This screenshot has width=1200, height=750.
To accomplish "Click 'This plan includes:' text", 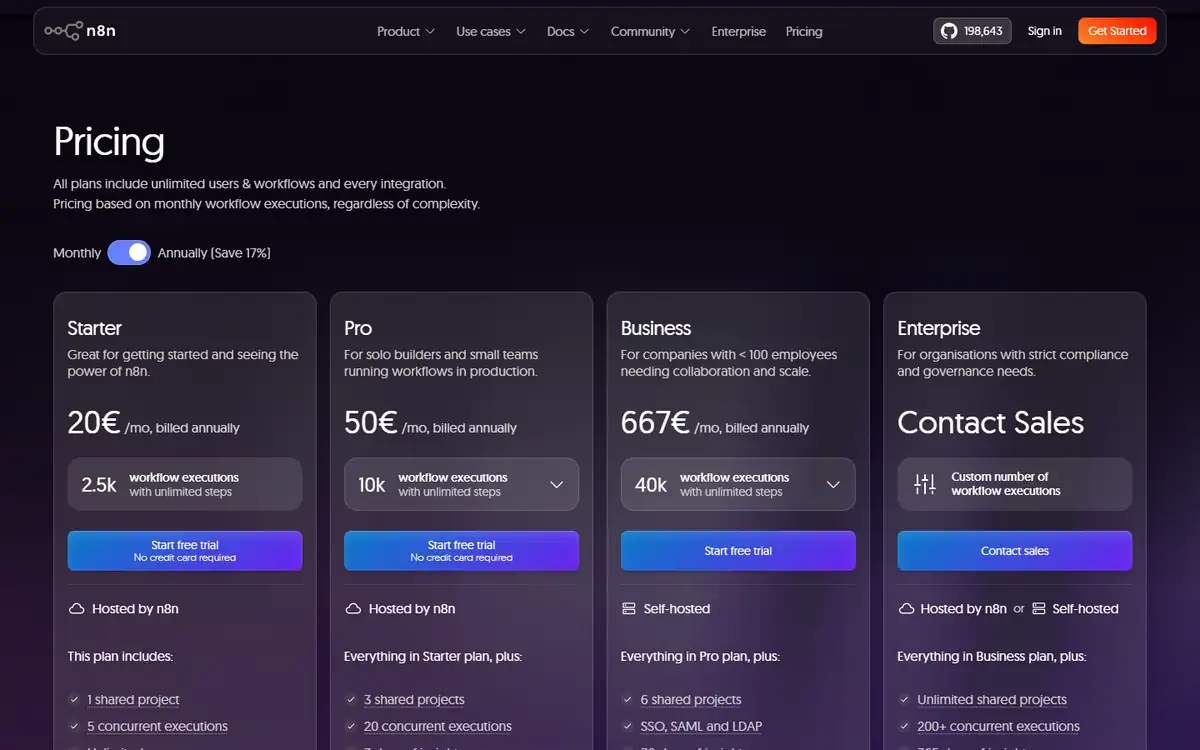I will click(x=120, y=657).
